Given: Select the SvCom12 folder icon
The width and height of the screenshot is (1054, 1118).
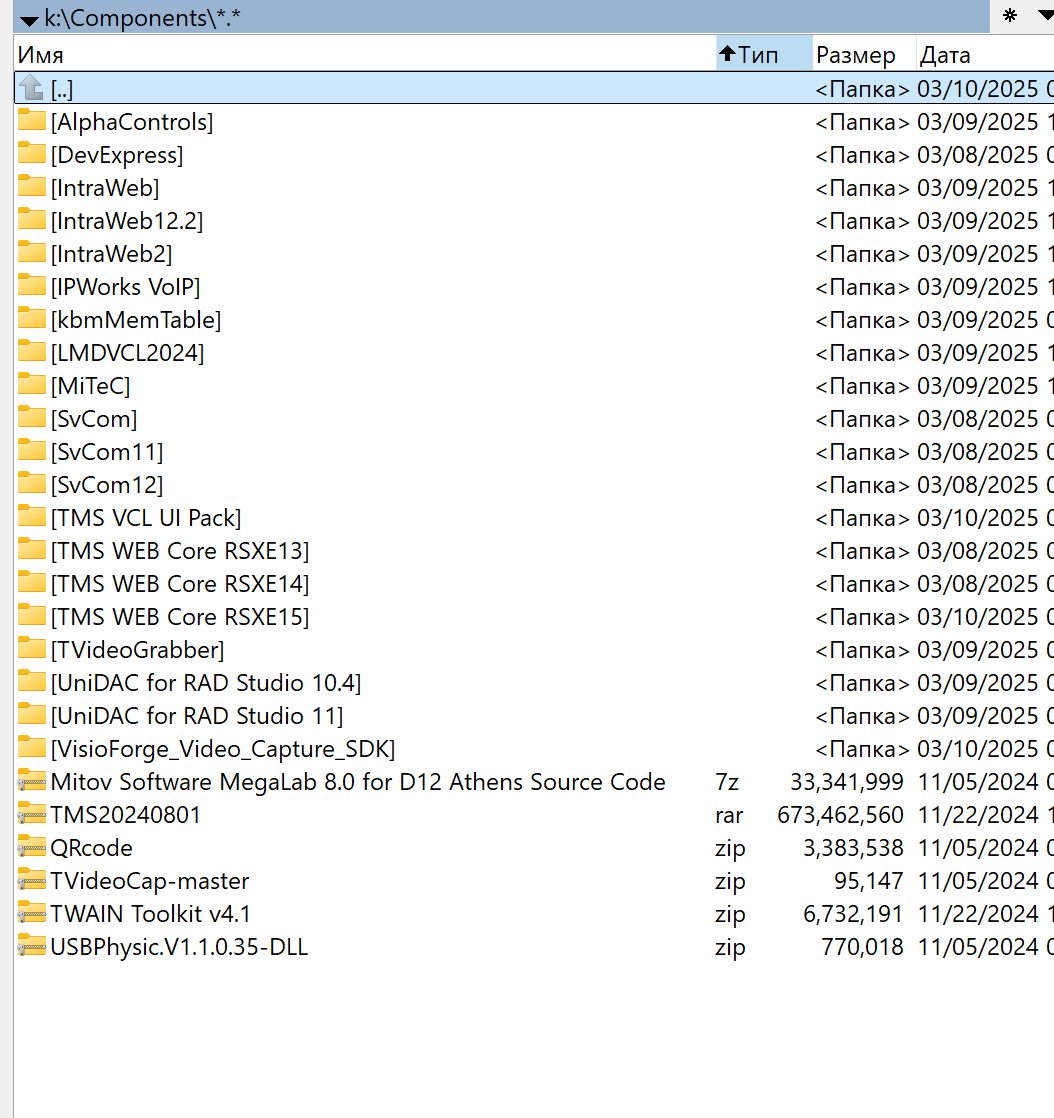Looking at the screenshot, I should pyautogui.click(x=31, y=483).
